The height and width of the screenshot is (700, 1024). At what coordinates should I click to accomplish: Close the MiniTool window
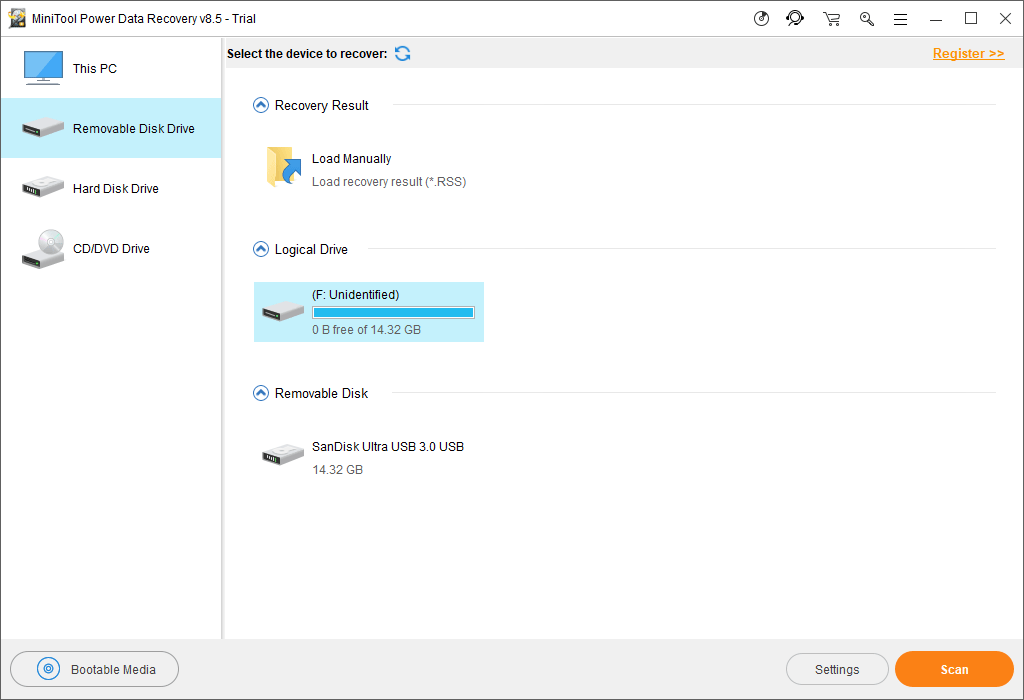click(x=1006, y=19)
